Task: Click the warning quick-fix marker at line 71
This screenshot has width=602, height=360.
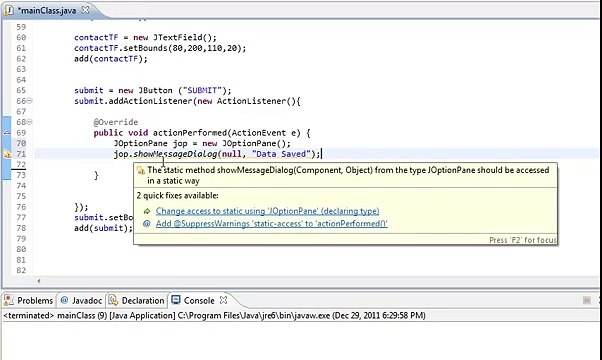Action: pos(7,154)
